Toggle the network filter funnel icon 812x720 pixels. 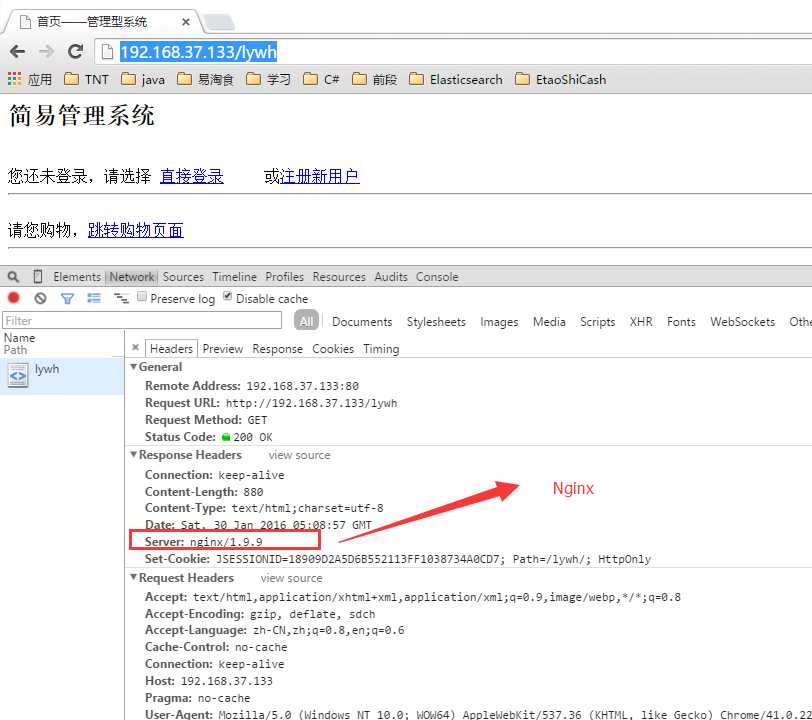click(x=67, y=298)
